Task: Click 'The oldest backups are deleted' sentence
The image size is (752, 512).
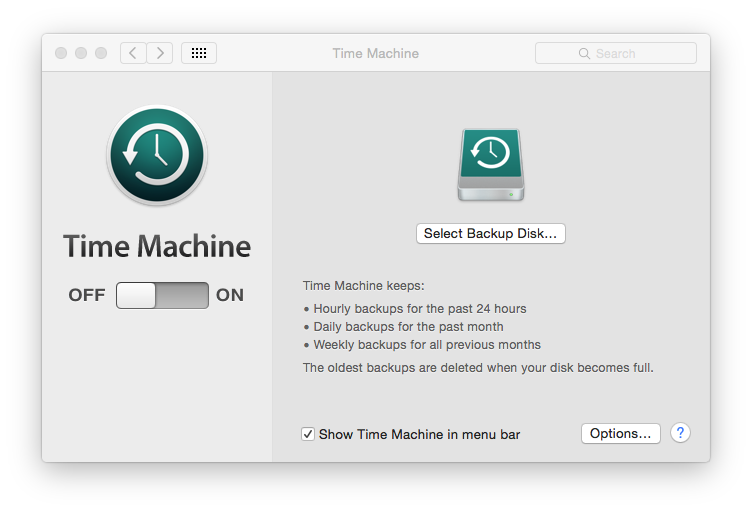Action: 478,368
